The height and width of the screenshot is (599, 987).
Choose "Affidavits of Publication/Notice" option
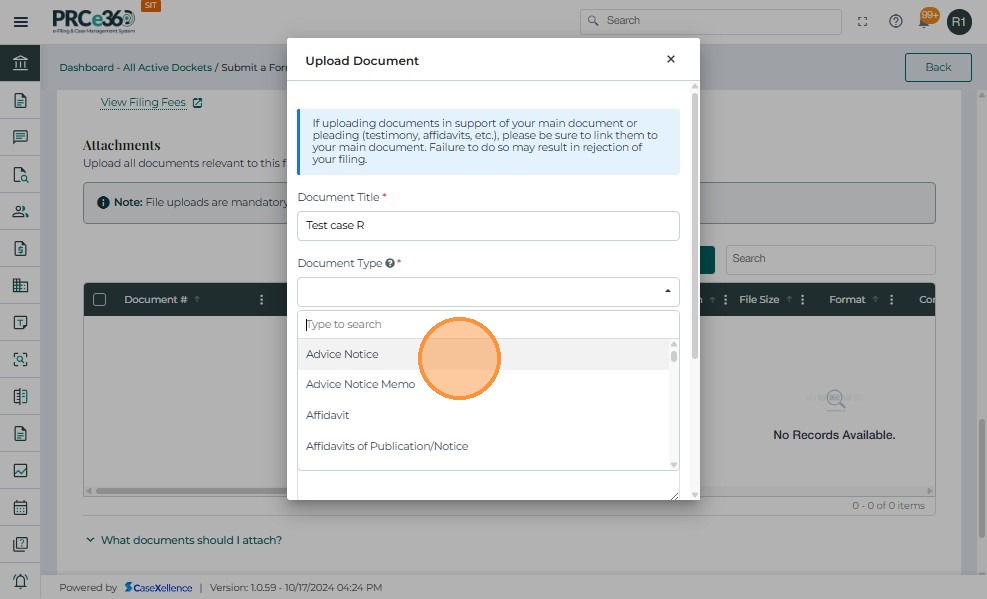387,446
